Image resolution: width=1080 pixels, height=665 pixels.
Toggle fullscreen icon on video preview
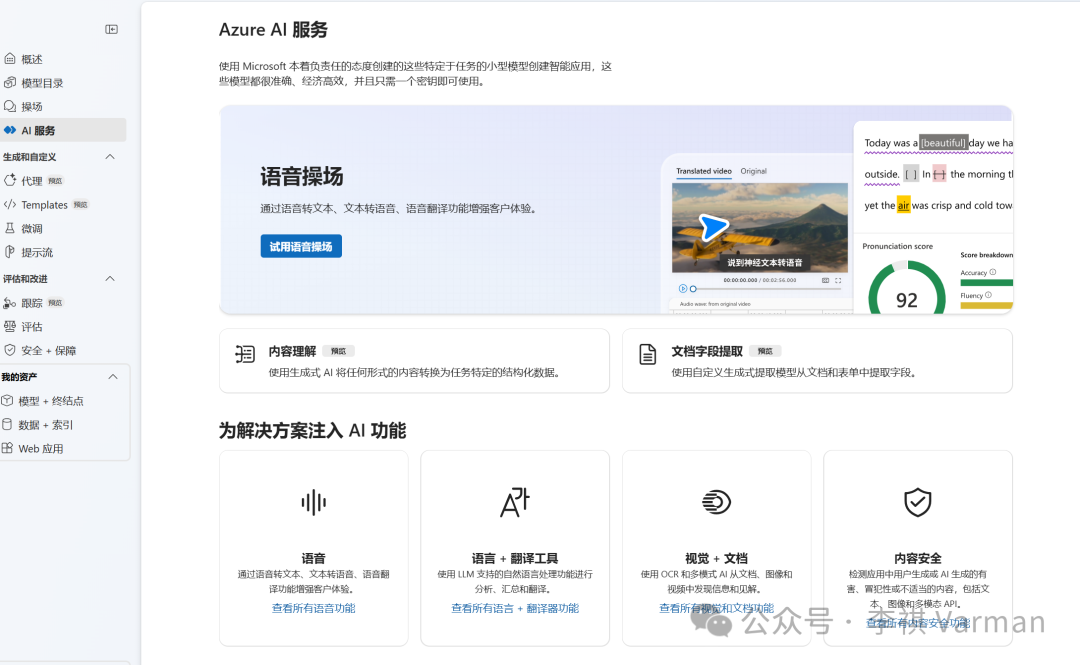pos(838,280)
